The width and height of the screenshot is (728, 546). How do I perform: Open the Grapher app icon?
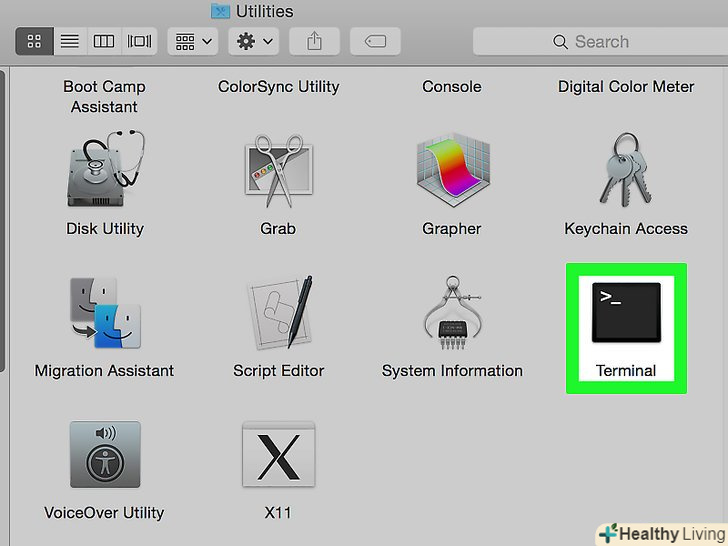pos(453,170)
